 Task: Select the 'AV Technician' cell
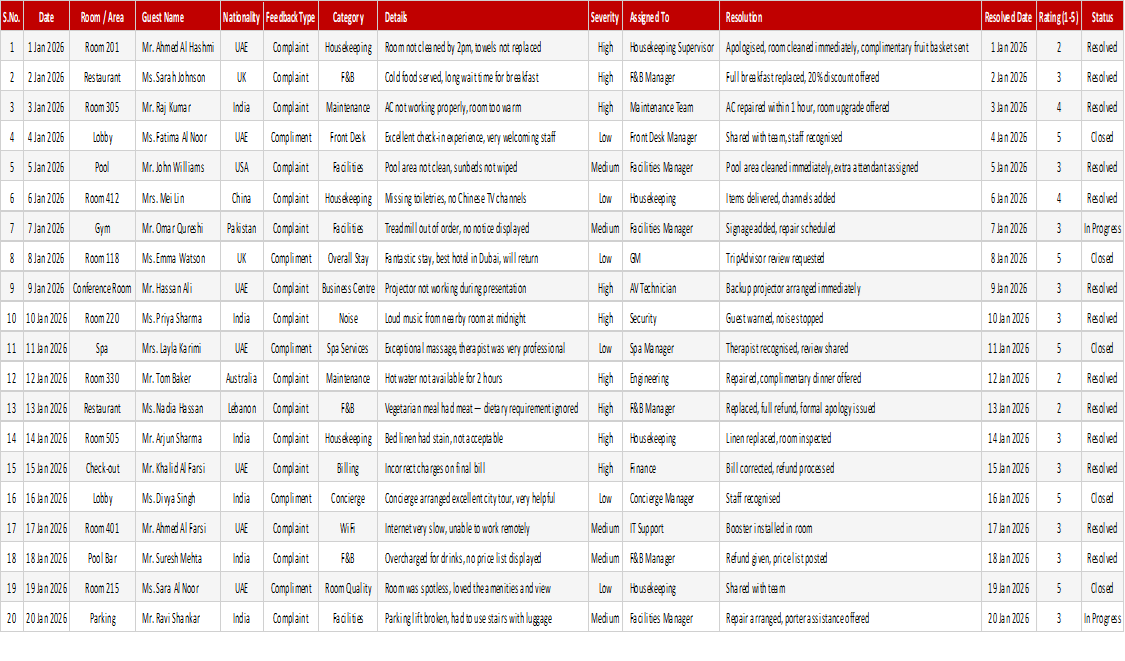tap(671, 289)
